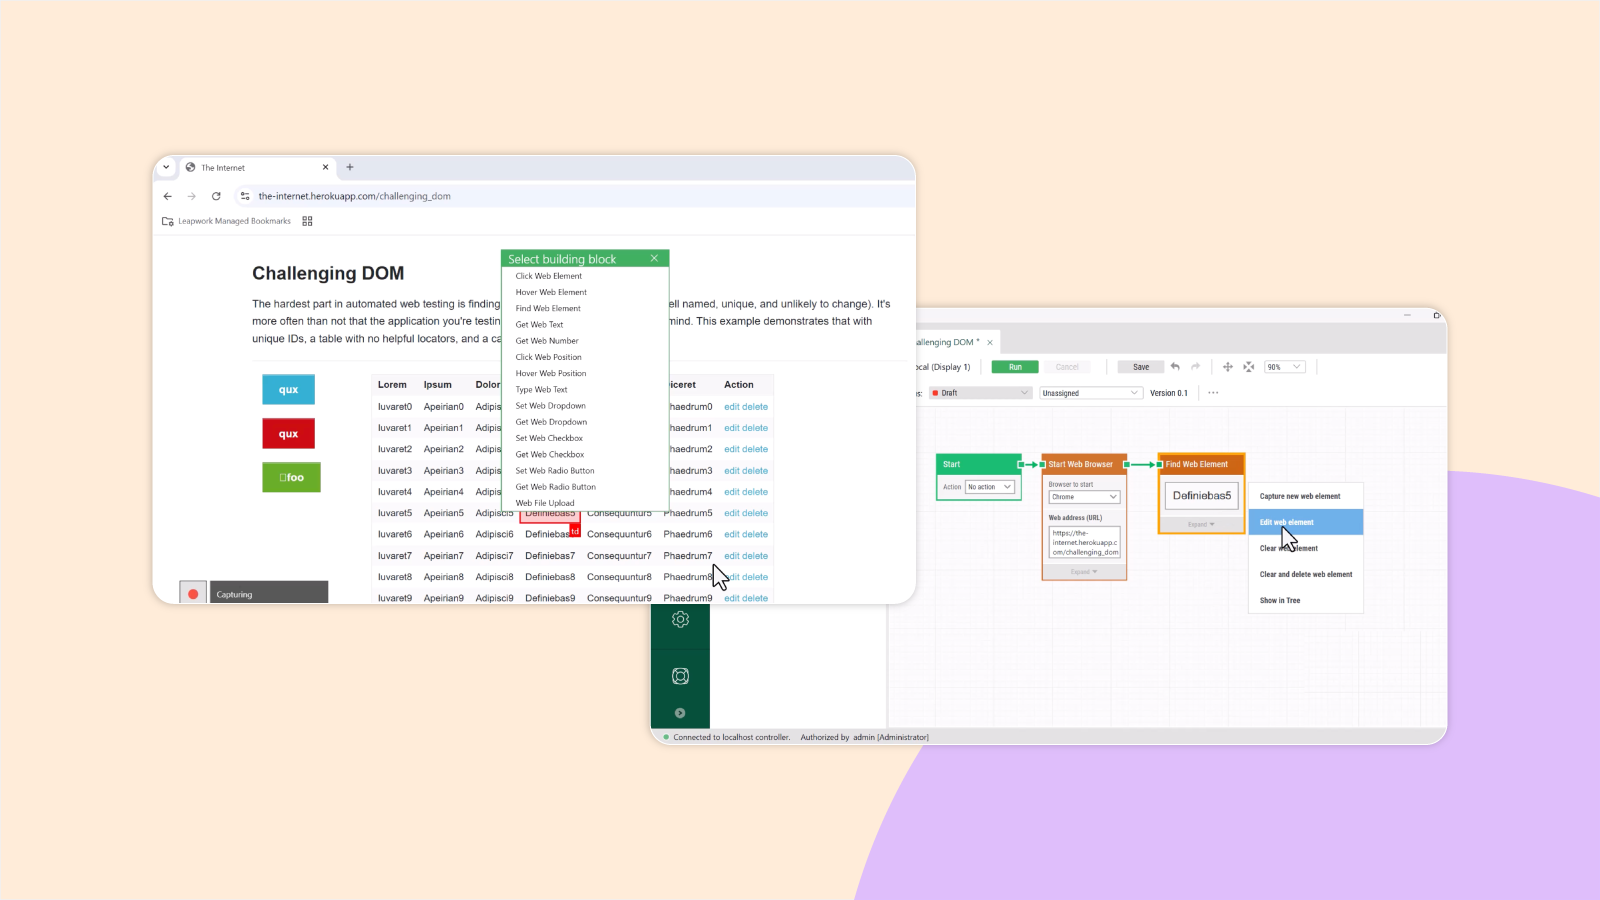Click the browser address bar URL
This screenshot has height=900, width=1600.
click(x=355, y=196)
